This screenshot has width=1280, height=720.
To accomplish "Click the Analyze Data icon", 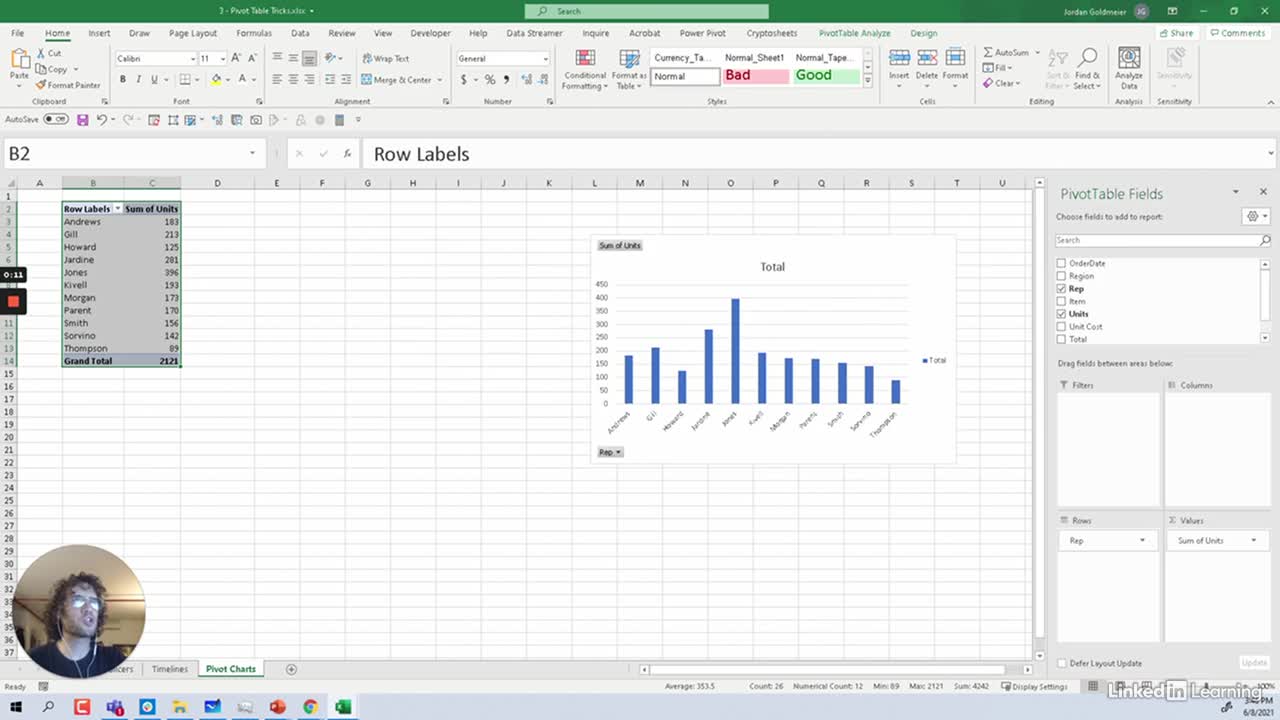I will 1129,57.
